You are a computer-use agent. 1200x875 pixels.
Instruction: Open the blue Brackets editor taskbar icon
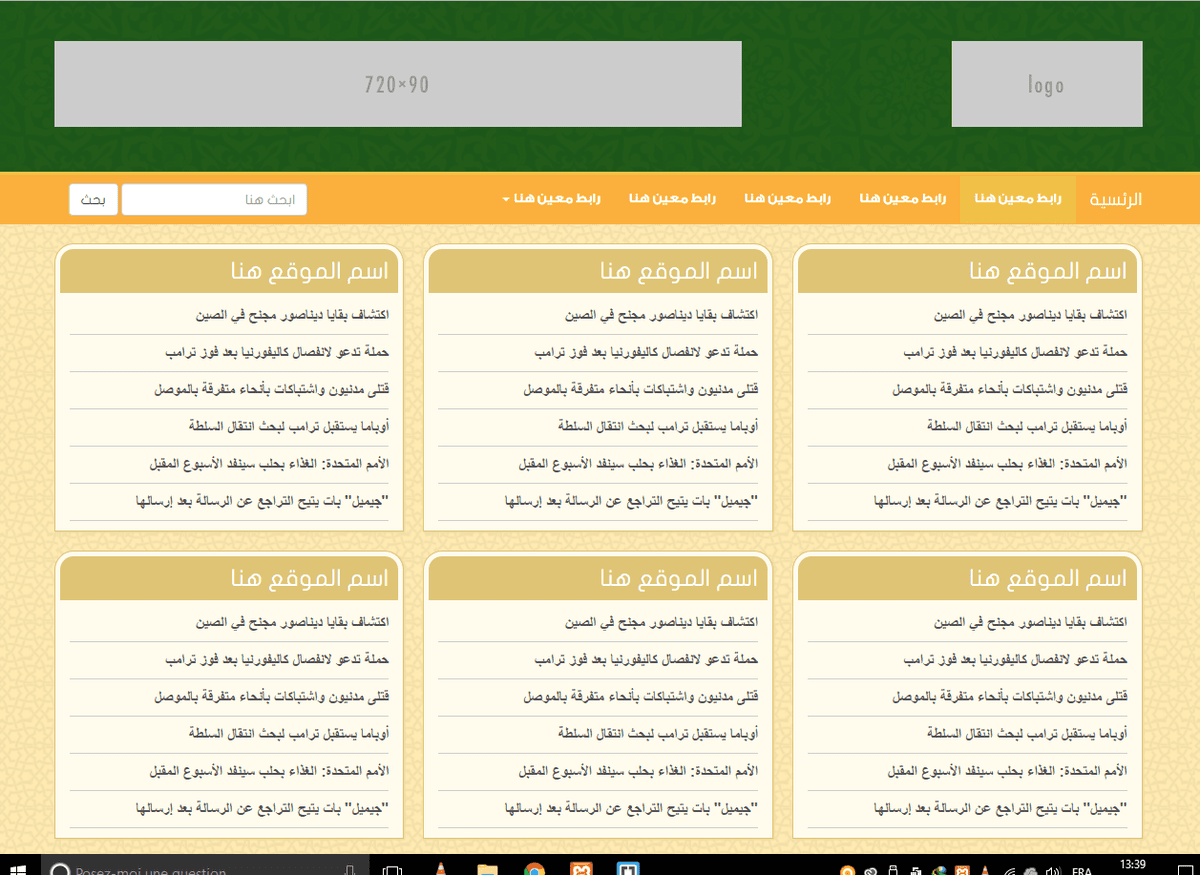[x=628, y=869]
